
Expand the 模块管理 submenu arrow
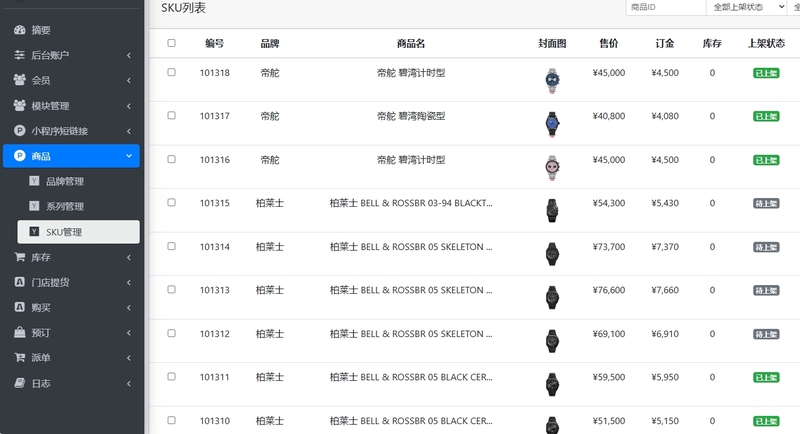[x=129, y=106]
